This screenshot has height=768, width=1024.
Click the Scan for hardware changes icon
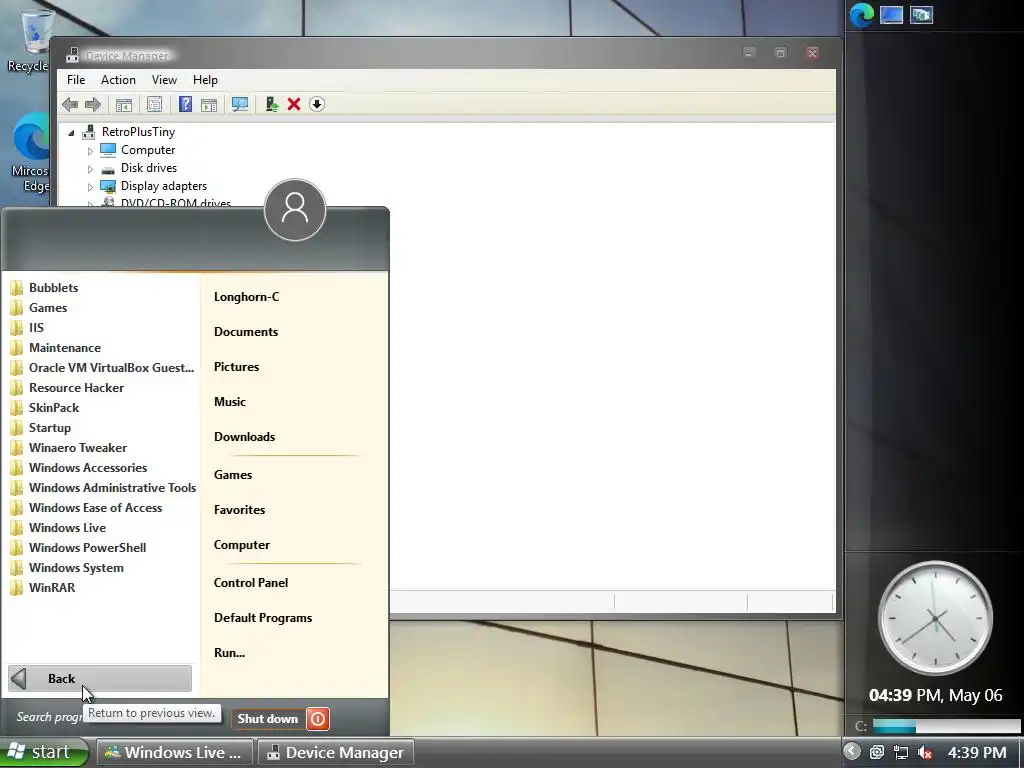click(x=240, y=104)
